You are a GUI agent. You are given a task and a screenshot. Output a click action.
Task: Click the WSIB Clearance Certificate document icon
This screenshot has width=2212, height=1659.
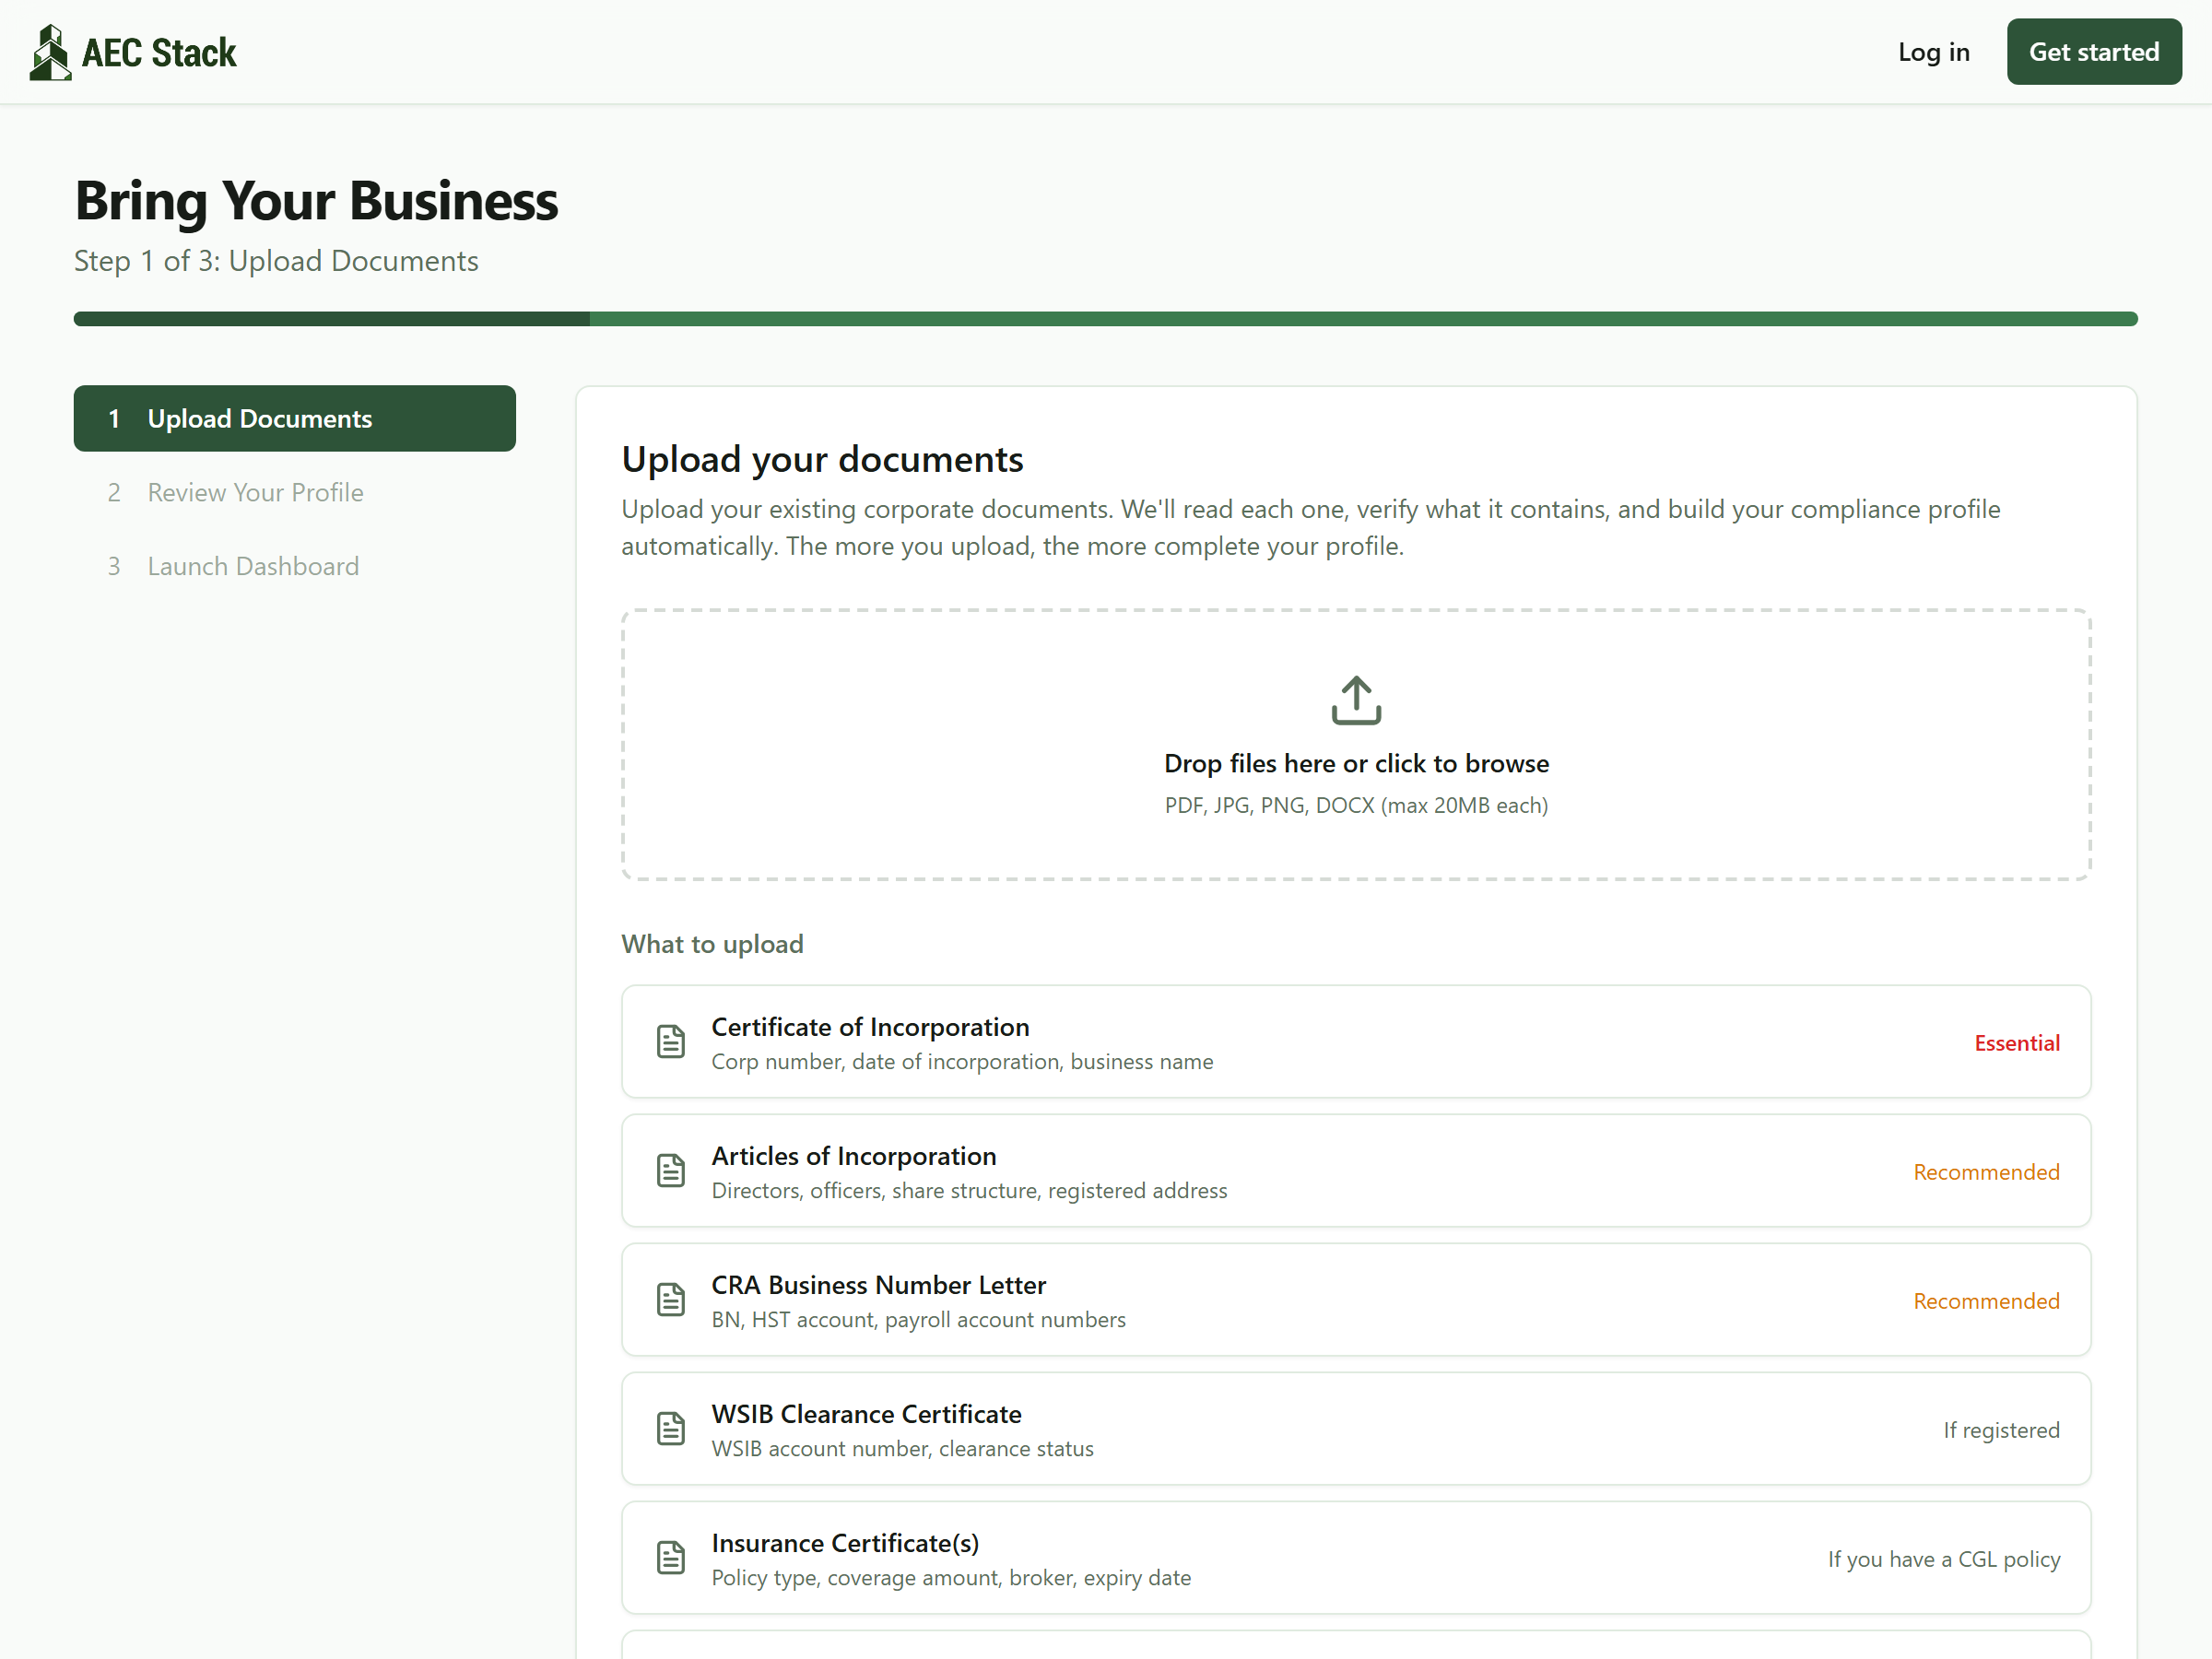point(670,1428)
